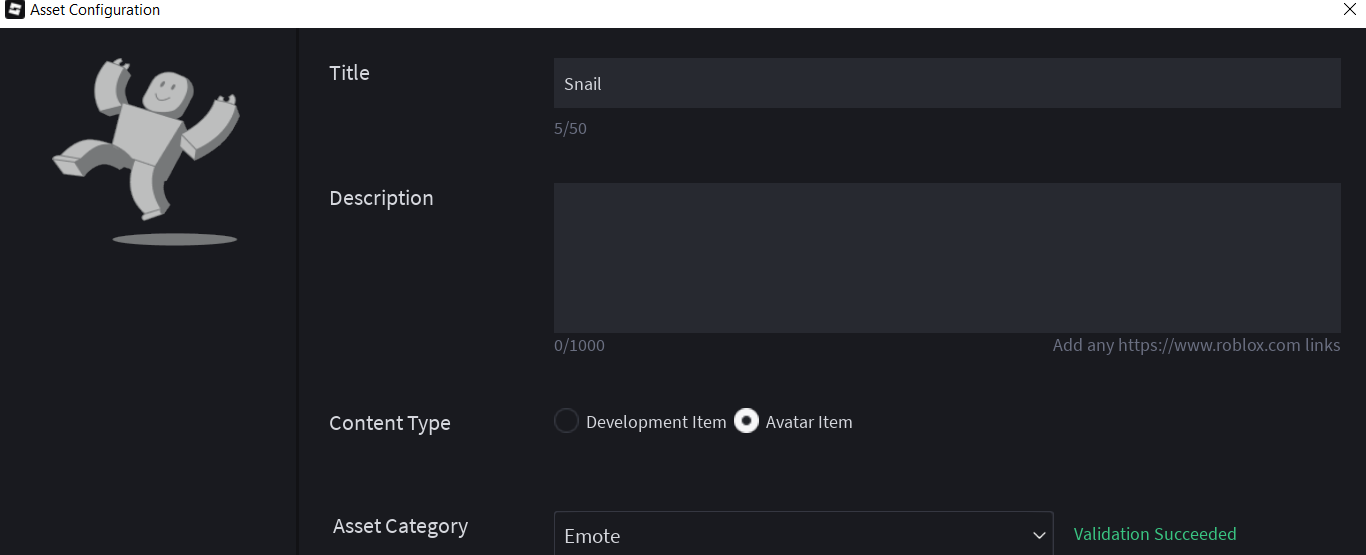Edit the Title field containing Snail

click(x=947, y=83)
